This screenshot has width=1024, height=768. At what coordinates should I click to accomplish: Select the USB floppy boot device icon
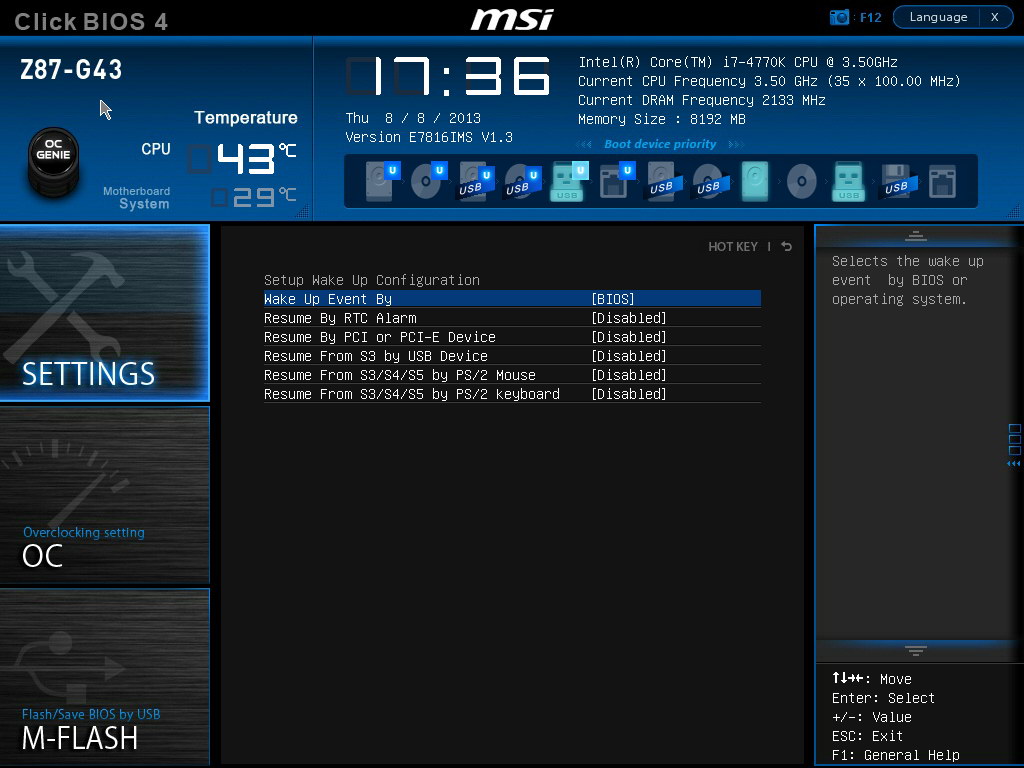[x=899, y=181]
